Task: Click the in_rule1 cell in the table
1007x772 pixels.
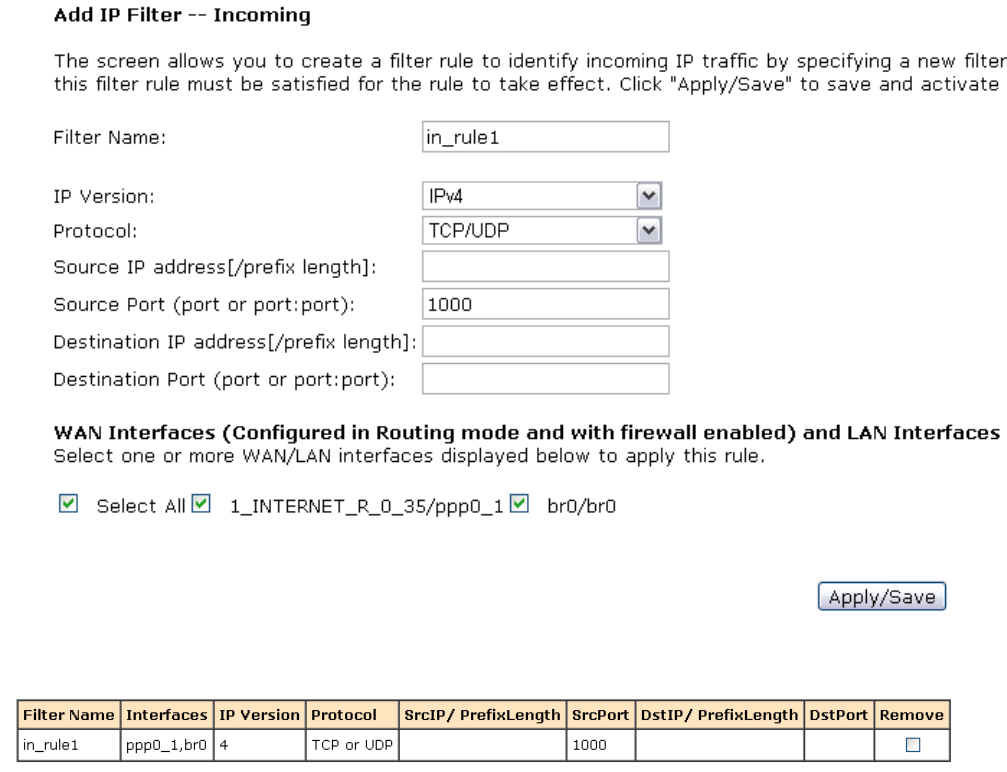Action: [69, 745]
